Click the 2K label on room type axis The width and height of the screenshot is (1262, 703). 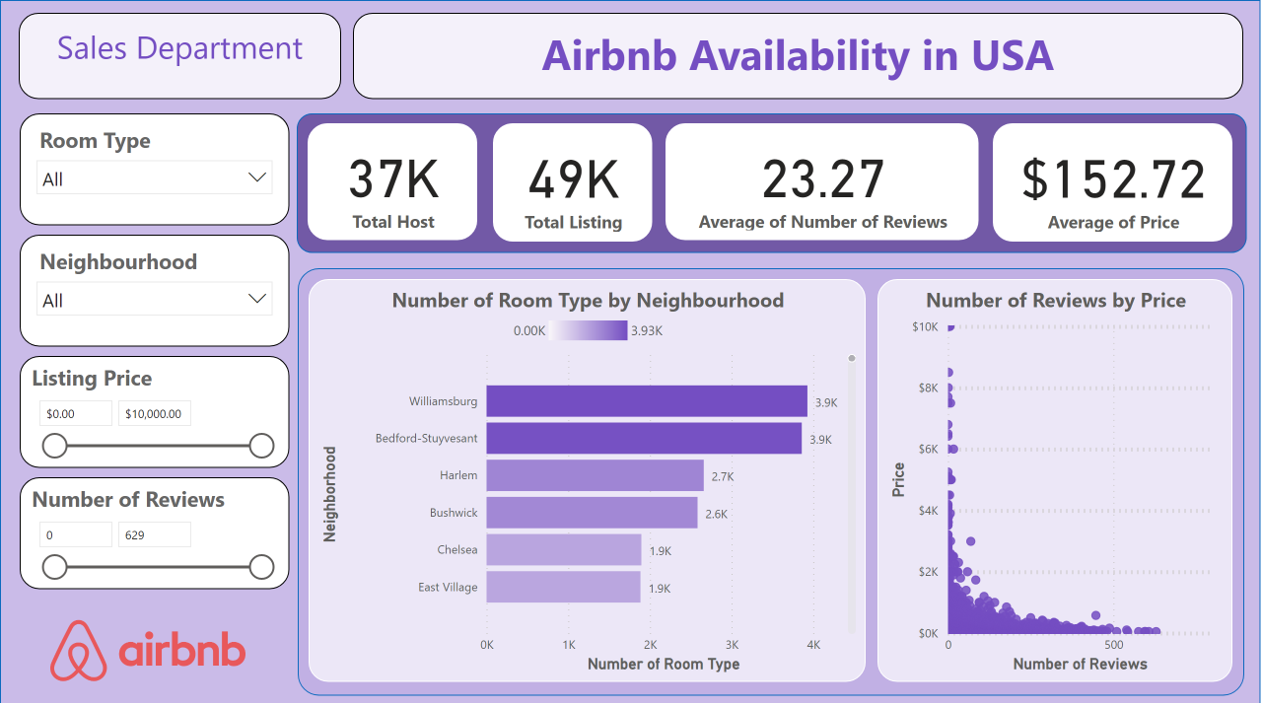coord(650,645)
